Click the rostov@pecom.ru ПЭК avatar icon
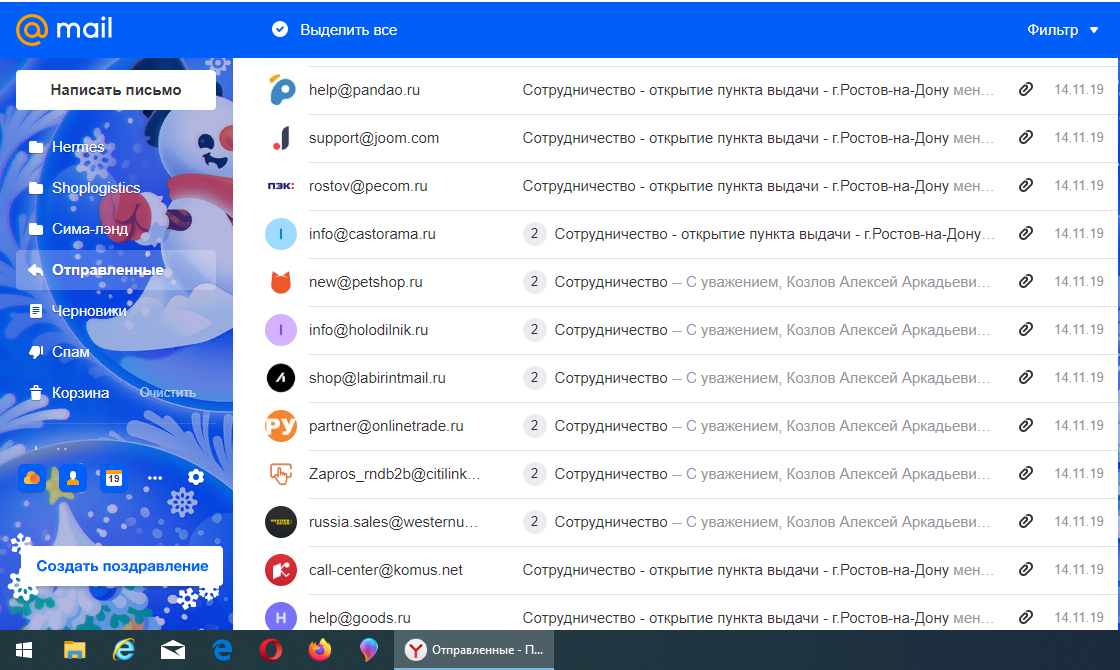Image resolution: width=1120 pixels, height=670 pixels. point(281,186)
